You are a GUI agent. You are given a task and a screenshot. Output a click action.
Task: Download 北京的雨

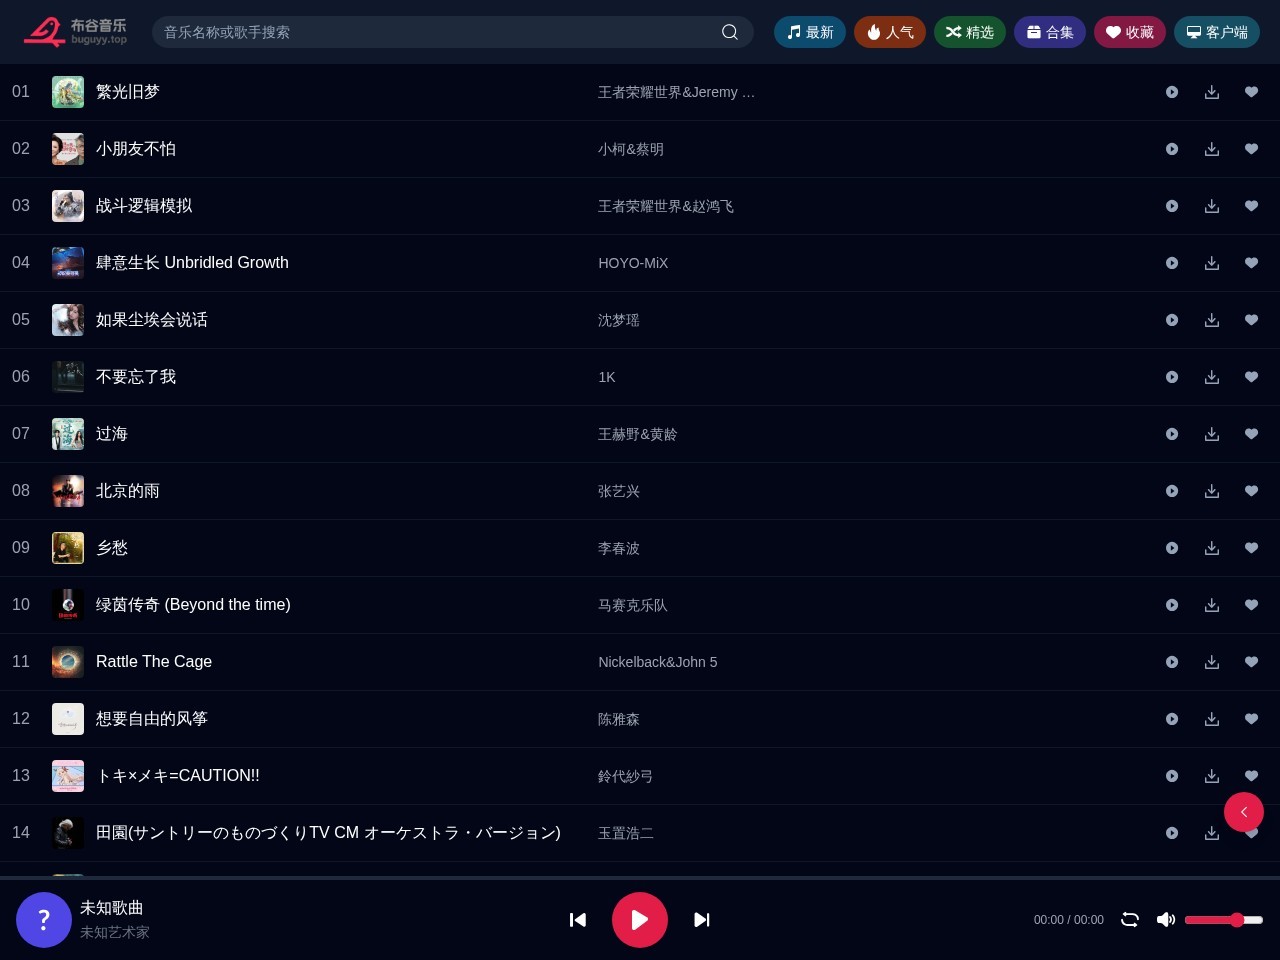[1212, 491]
